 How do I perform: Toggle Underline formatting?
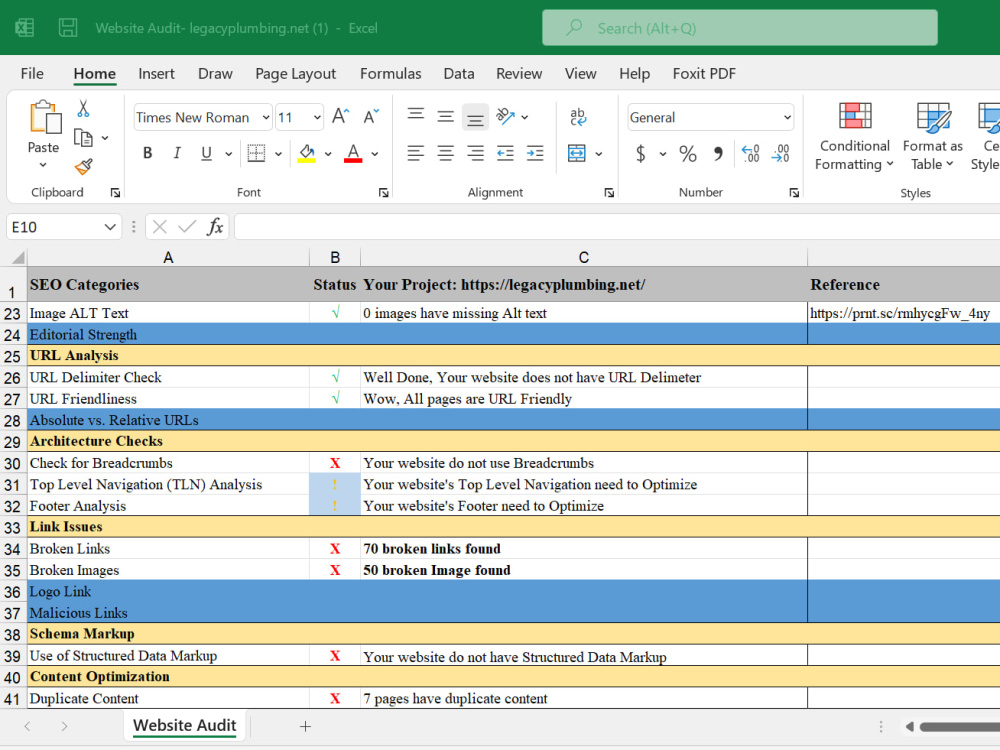(x=206, y=153)
